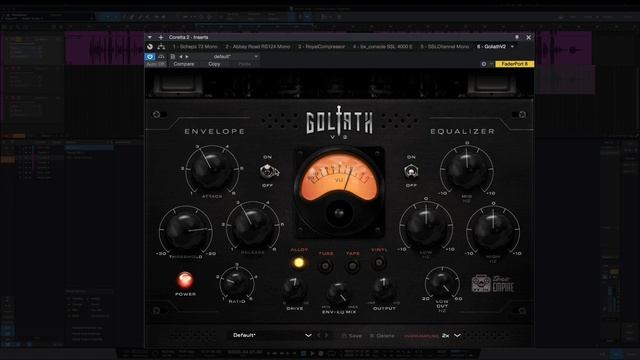Image resolution: width=640 pixels, height=360 pixels.
Task: Select the Alloy saturation mode lamp
Action: [299, 263]
